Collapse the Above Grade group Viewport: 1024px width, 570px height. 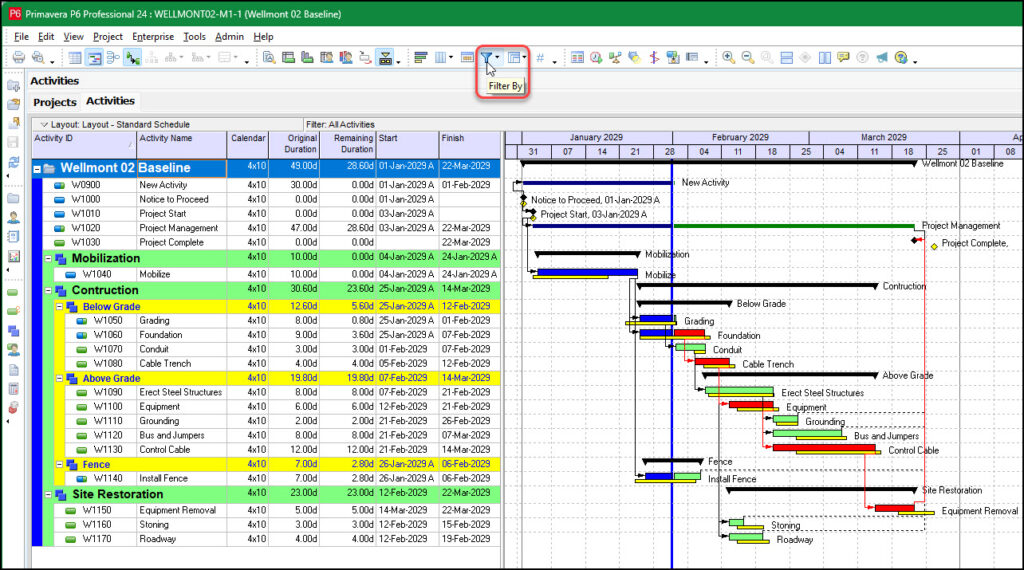tap(59, 378)
